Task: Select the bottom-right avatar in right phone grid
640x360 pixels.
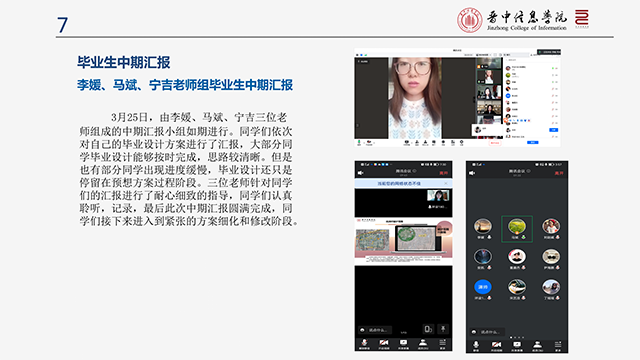Action: pyautogui.click(x=551, y=287)
